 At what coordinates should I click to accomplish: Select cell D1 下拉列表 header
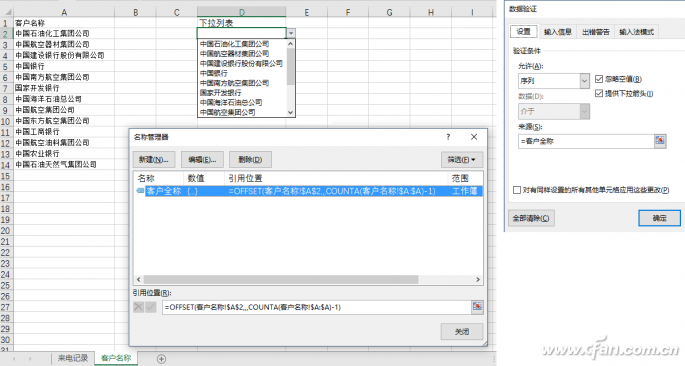pos(242,23)
